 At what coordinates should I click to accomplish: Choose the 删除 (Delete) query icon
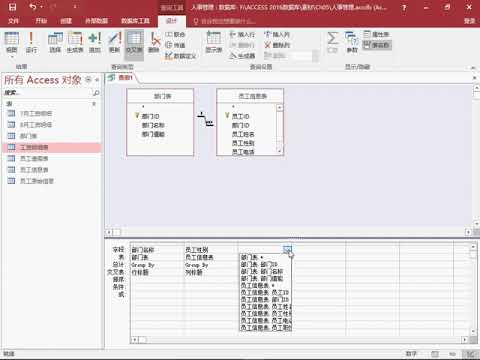coord(154,43)
